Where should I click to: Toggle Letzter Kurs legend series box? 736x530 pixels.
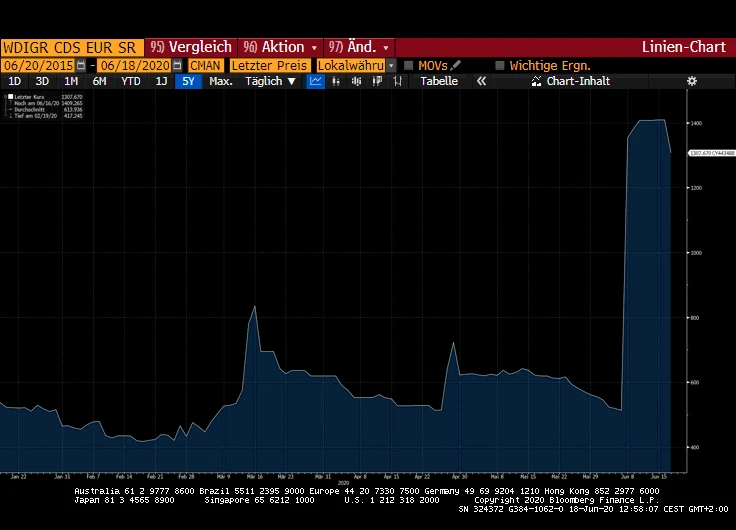(x=10, y=97)
